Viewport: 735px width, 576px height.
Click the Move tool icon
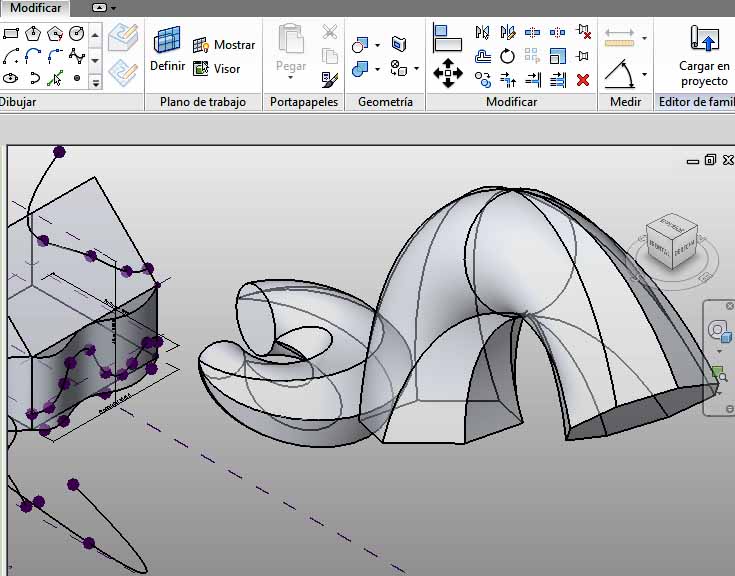tap(447, 72)
